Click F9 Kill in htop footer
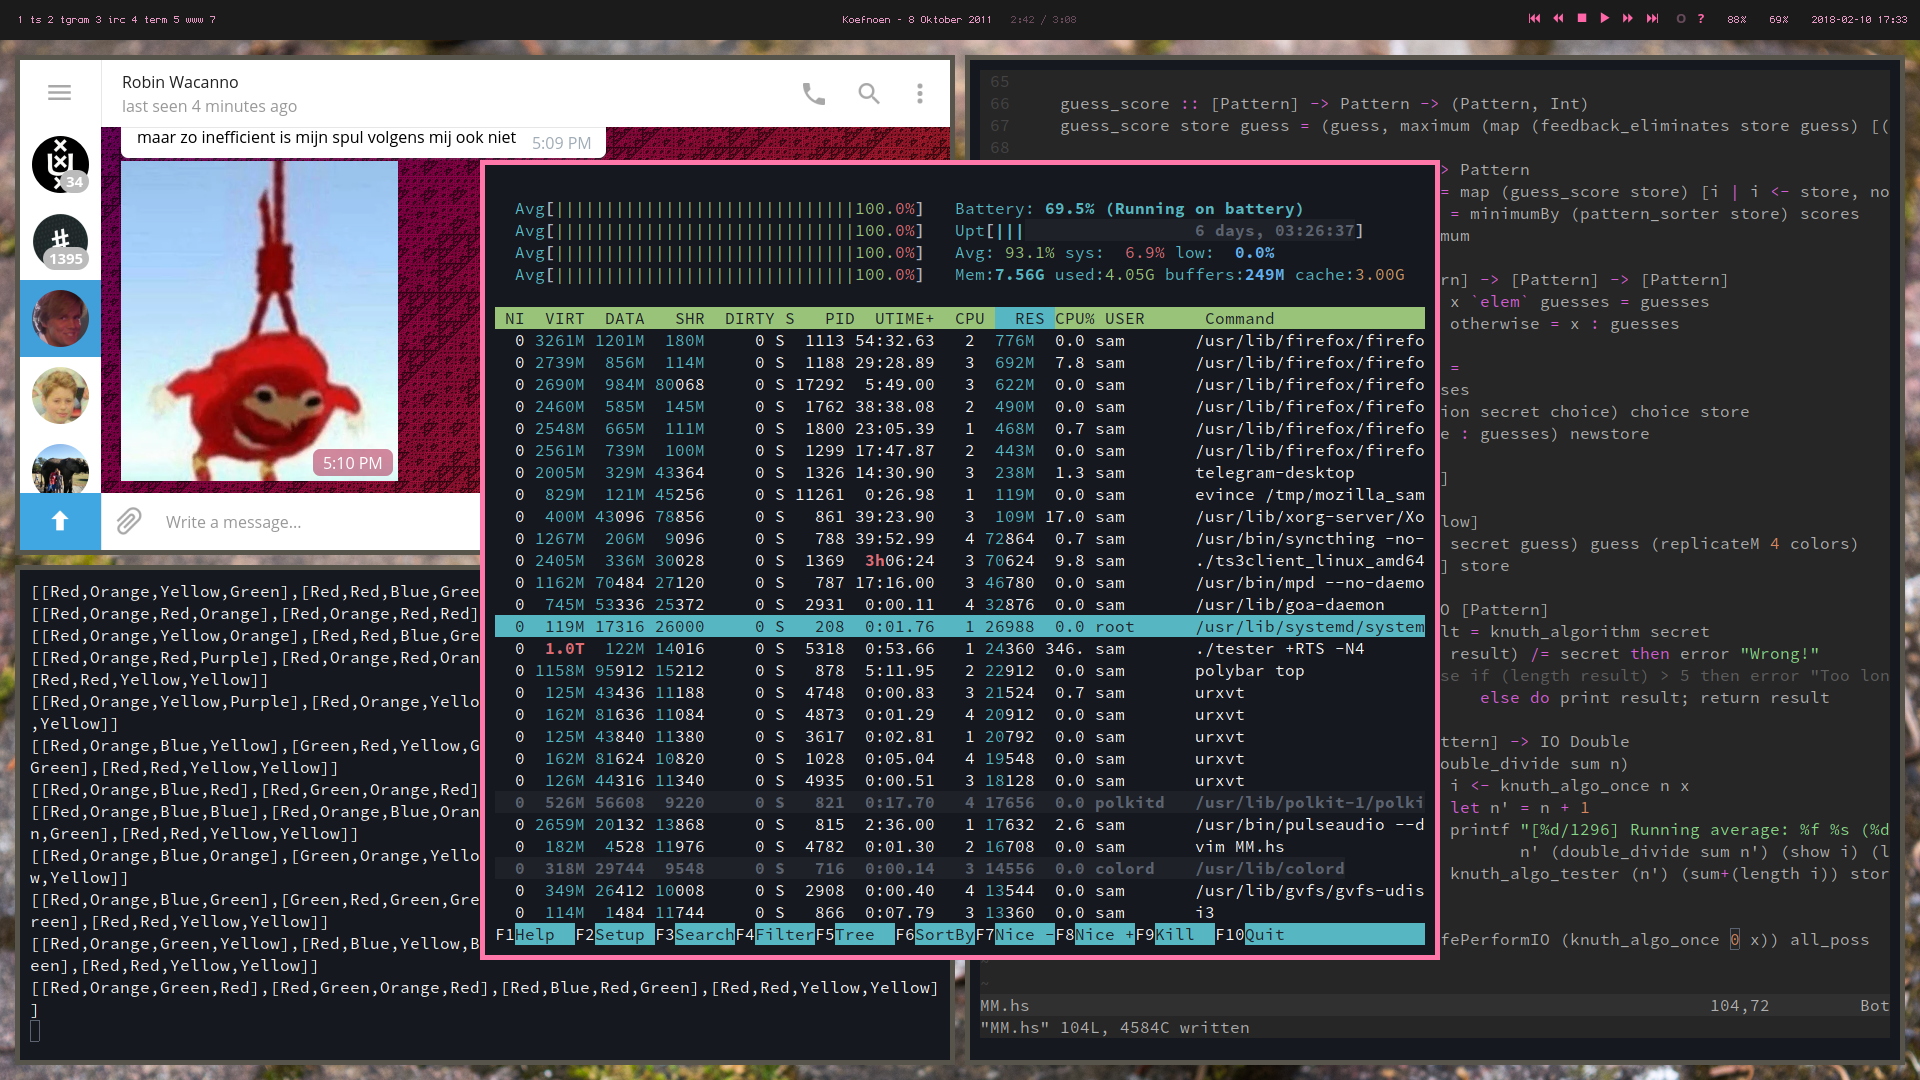Image resolution: width=1920 pixels, height=1080 pixels. tap(1174, 935)
